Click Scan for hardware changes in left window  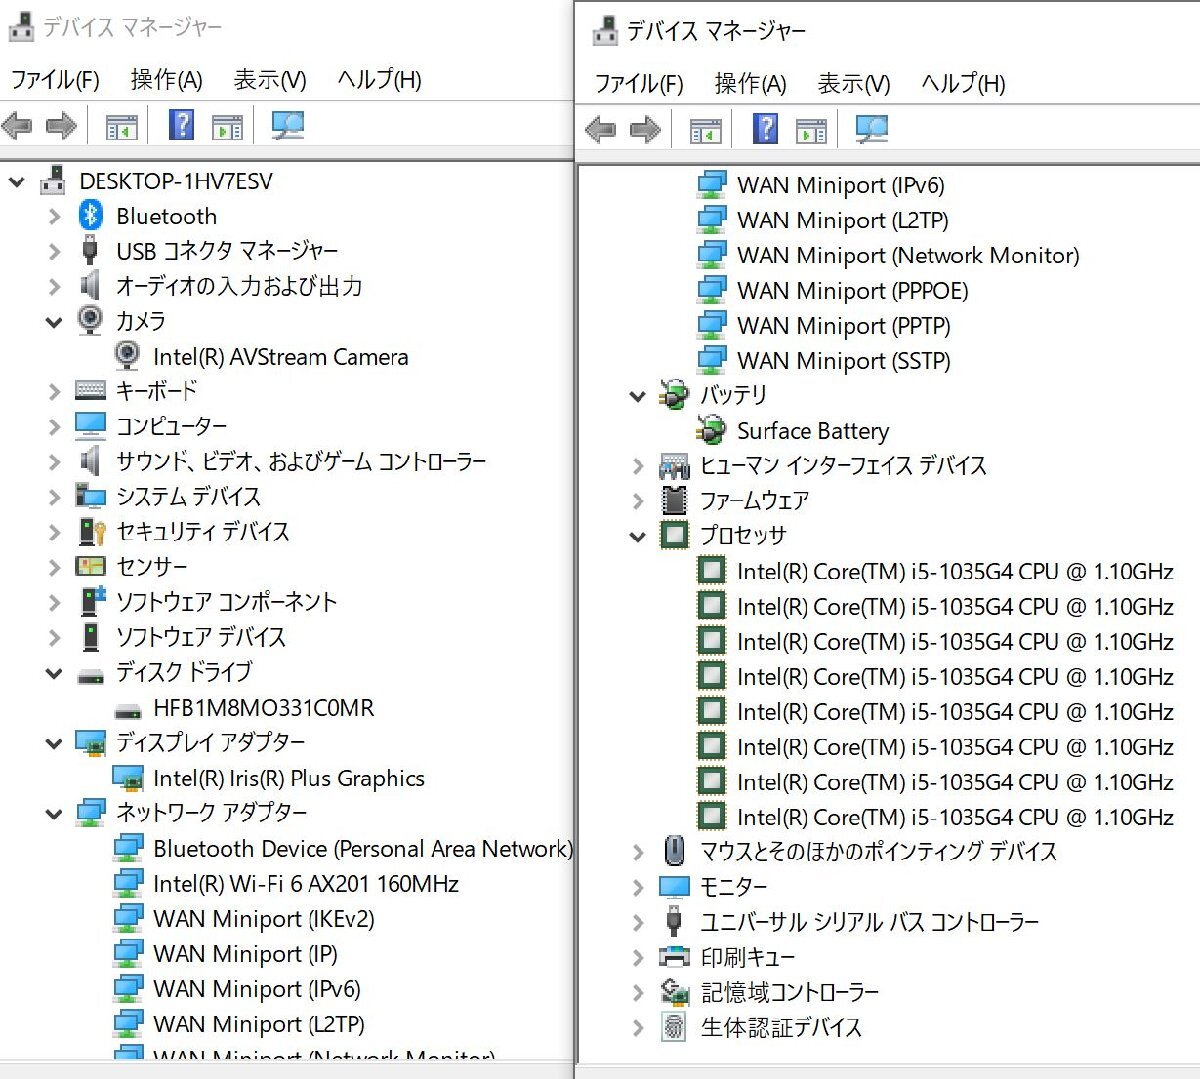[287, 125]
